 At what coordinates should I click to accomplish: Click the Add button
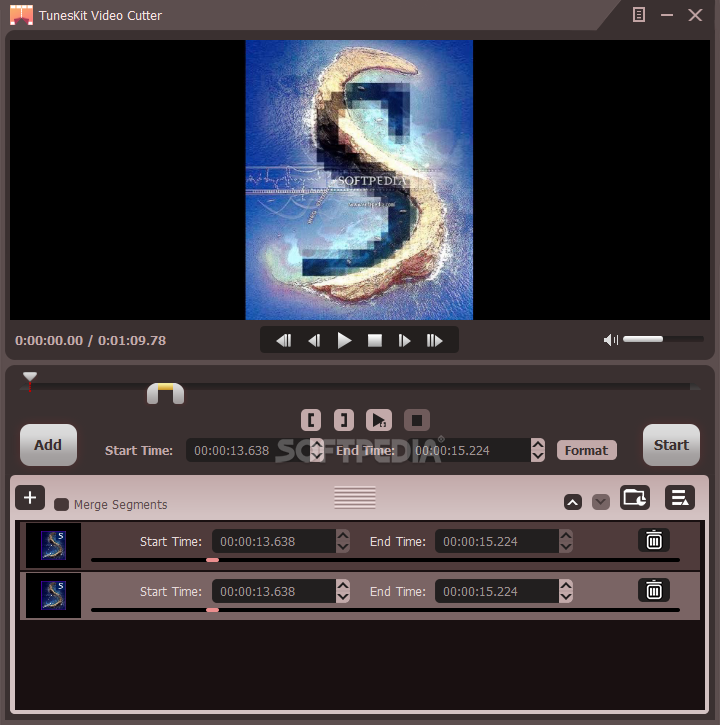(x=48, y=445)
